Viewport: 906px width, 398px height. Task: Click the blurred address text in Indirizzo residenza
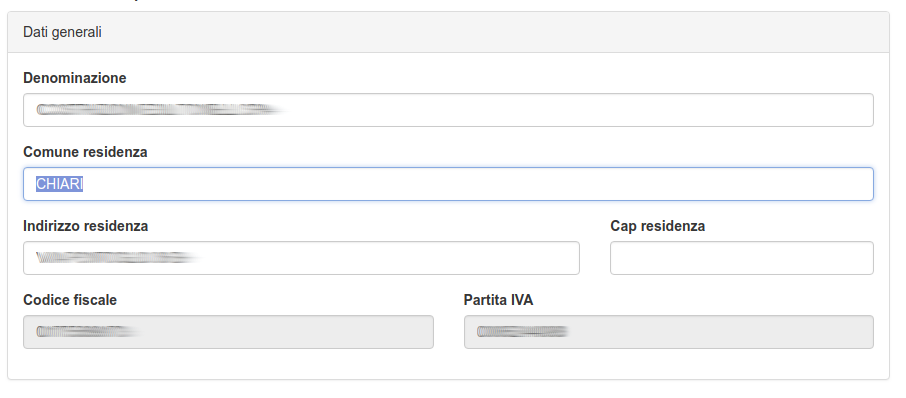click(x=118, y=258)
